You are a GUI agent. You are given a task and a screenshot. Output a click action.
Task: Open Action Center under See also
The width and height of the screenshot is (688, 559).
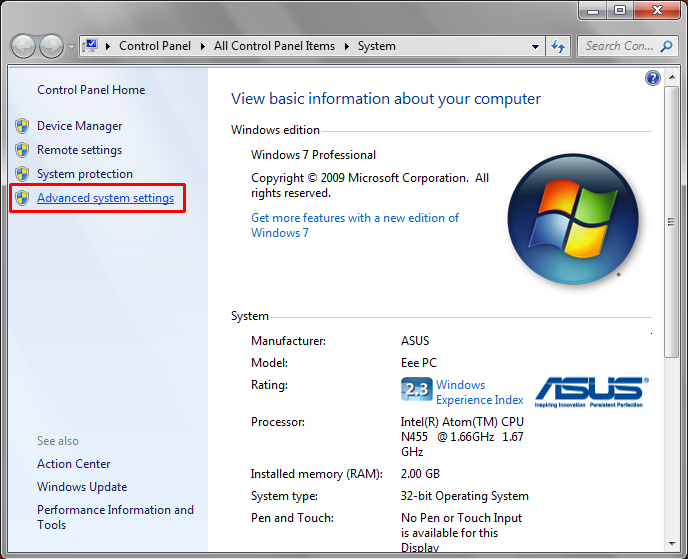point(73,464)
